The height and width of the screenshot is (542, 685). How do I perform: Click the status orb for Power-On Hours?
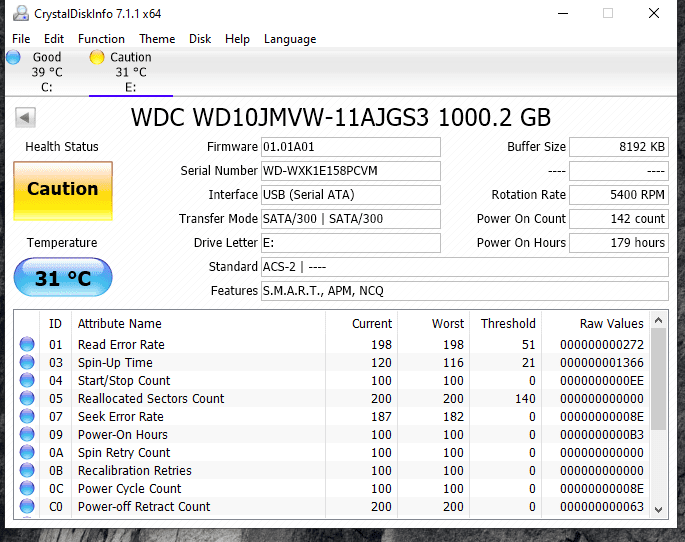pos(27,434)
